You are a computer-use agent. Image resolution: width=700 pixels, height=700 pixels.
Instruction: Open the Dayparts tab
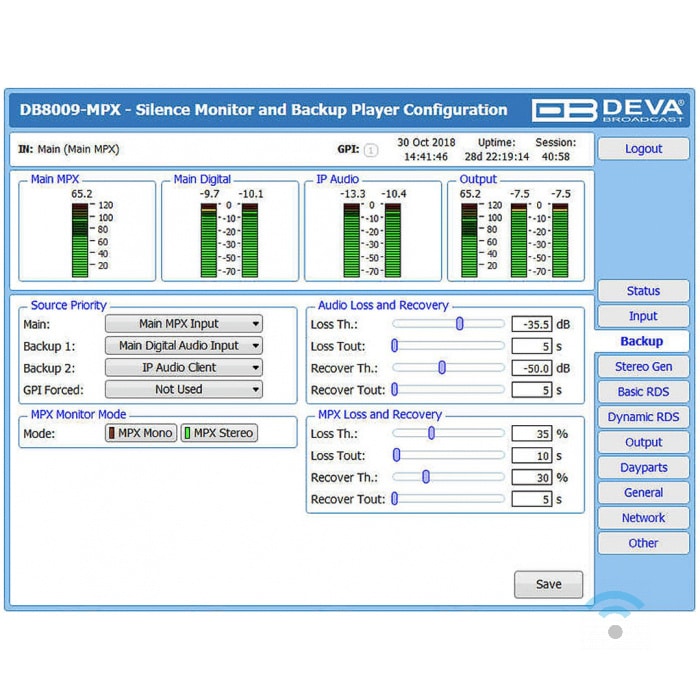(x=643, y=468)
